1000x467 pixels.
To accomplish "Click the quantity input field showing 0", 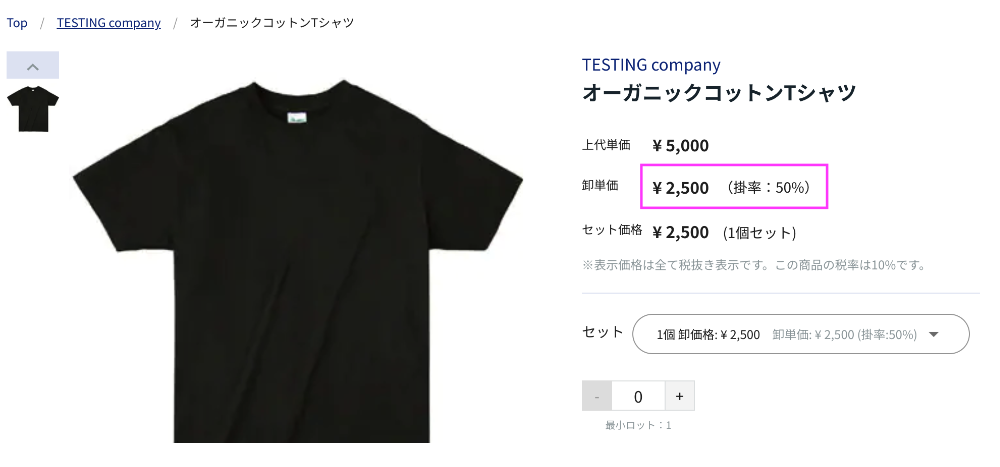I will pyautogui.click(x=638, y=396).
